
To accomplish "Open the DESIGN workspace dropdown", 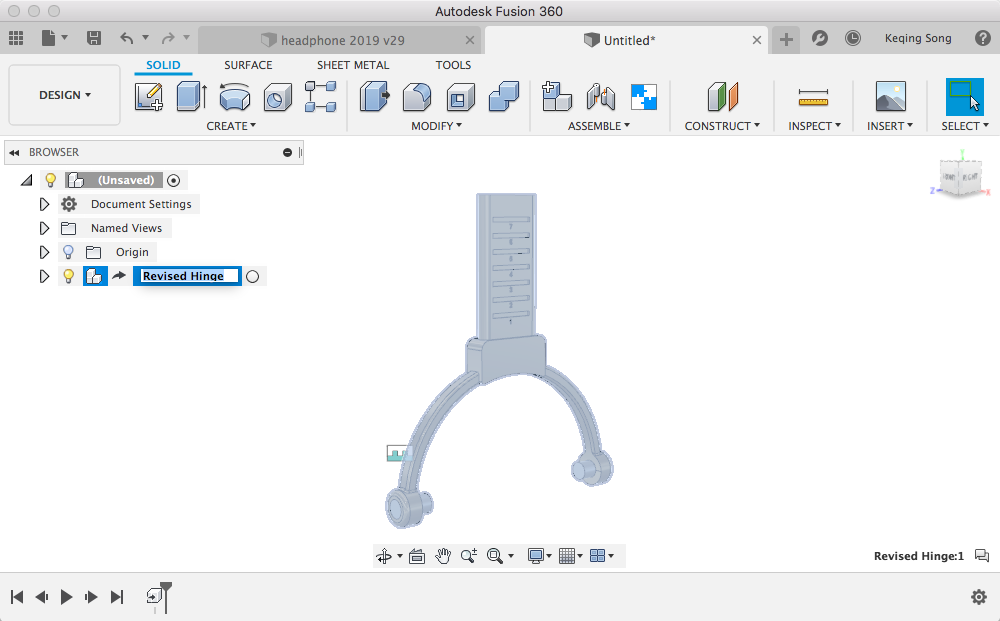I will point(64,95).
